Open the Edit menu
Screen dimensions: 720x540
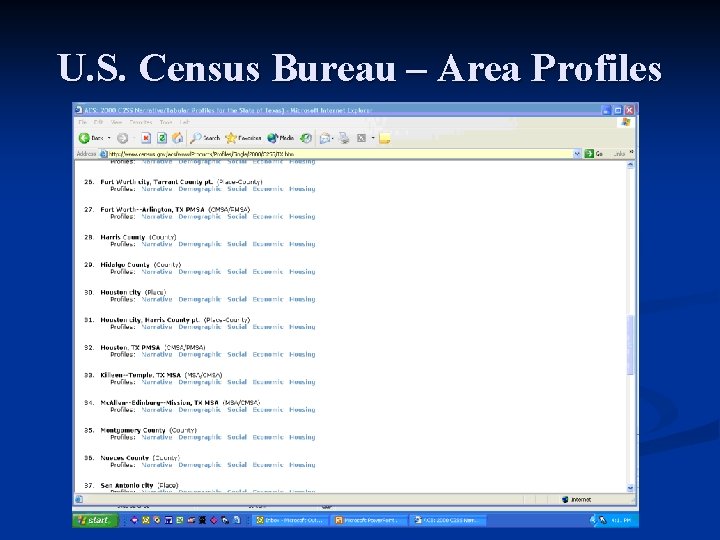coord(98,122)
